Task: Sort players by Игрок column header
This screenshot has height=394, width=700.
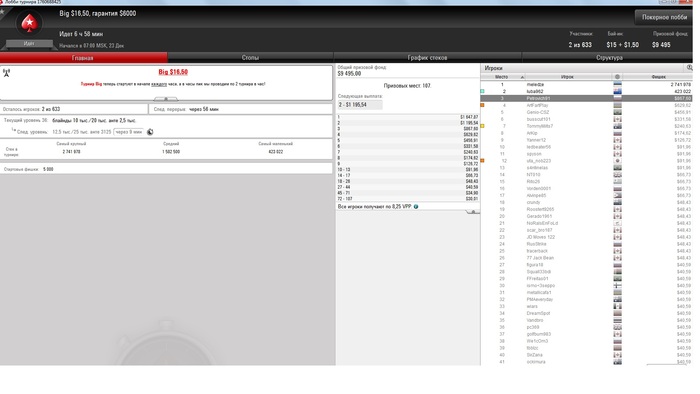Action: pyautogui.click(x=567, y=77)
